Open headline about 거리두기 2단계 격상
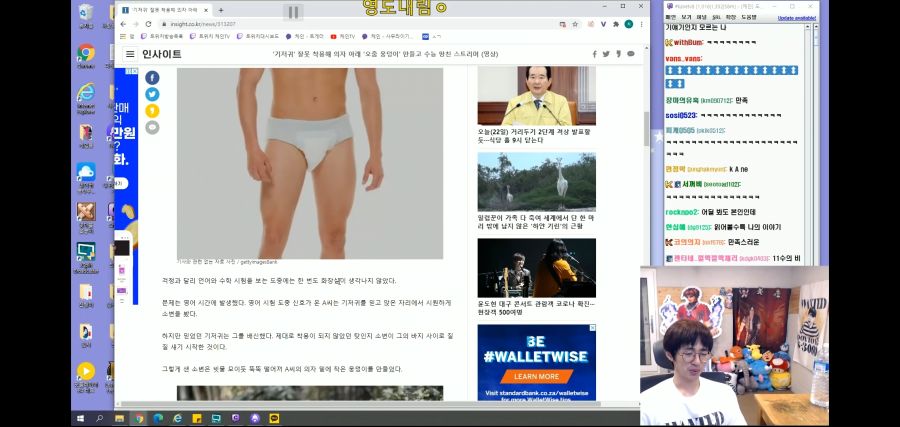The image size is (900, 427). [x=534, y=135]
